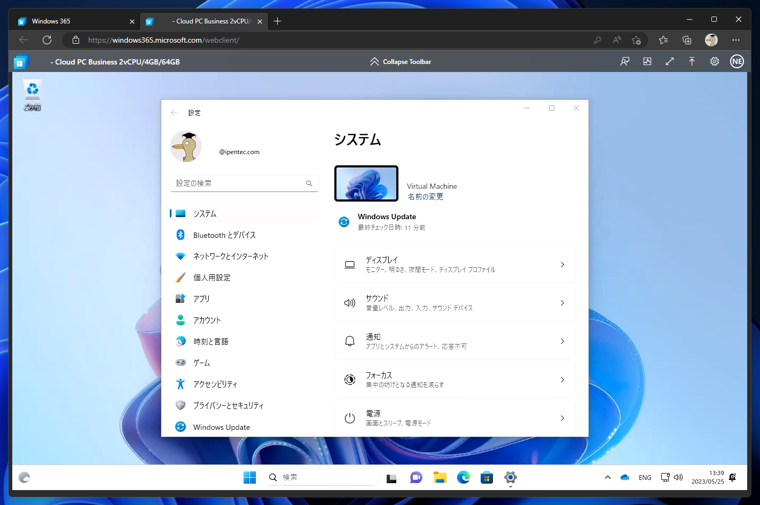
Task: Click the taskbar search box
Action: (321, 477)
